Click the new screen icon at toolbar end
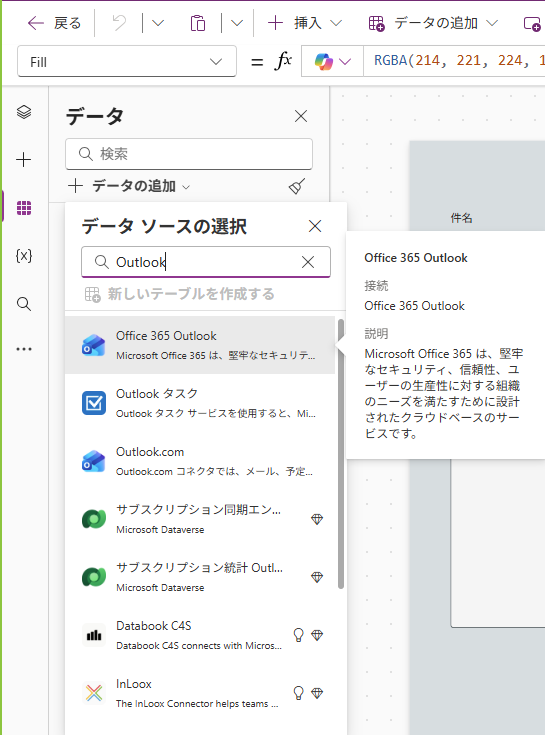The height and width of the screenshot is (735, 545). pyautogui.click(x=532, y=23)
